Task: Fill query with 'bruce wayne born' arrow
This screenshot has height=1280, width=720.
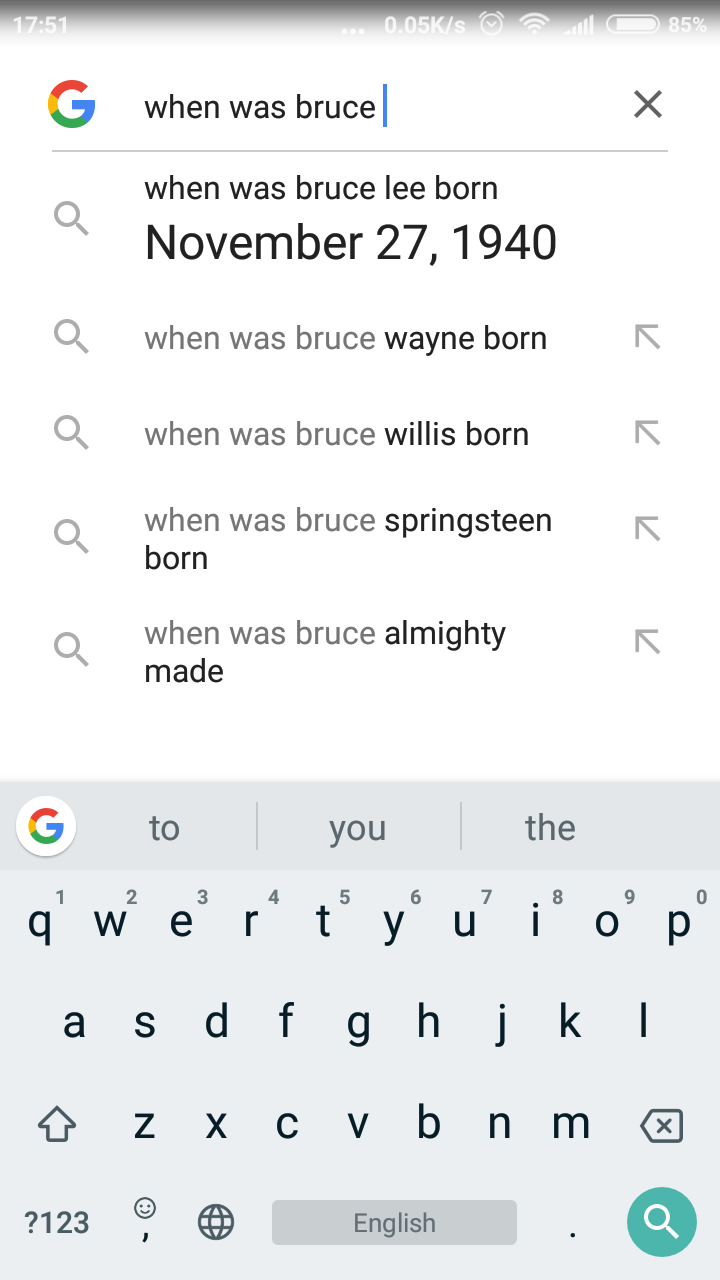Action: click(648, 338)
